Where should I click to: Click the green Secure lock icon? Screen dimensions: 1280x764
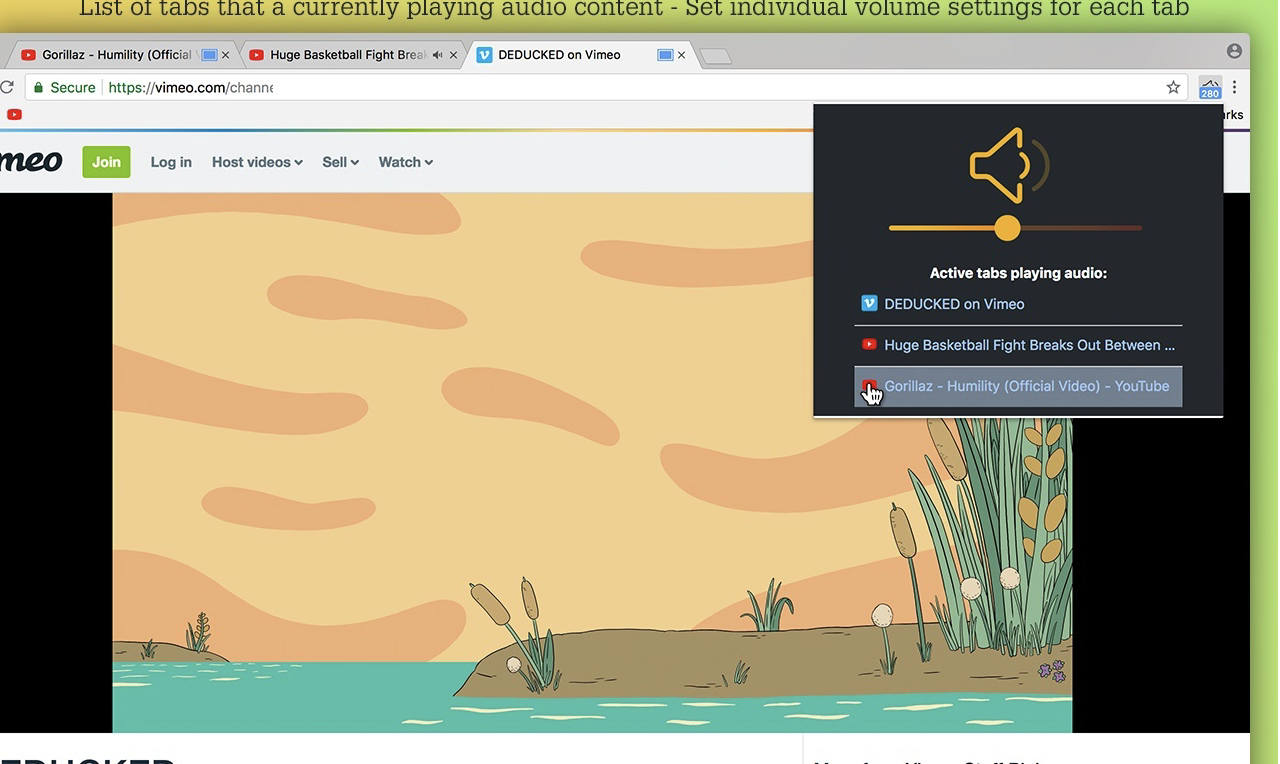click(x=38, y=88)
